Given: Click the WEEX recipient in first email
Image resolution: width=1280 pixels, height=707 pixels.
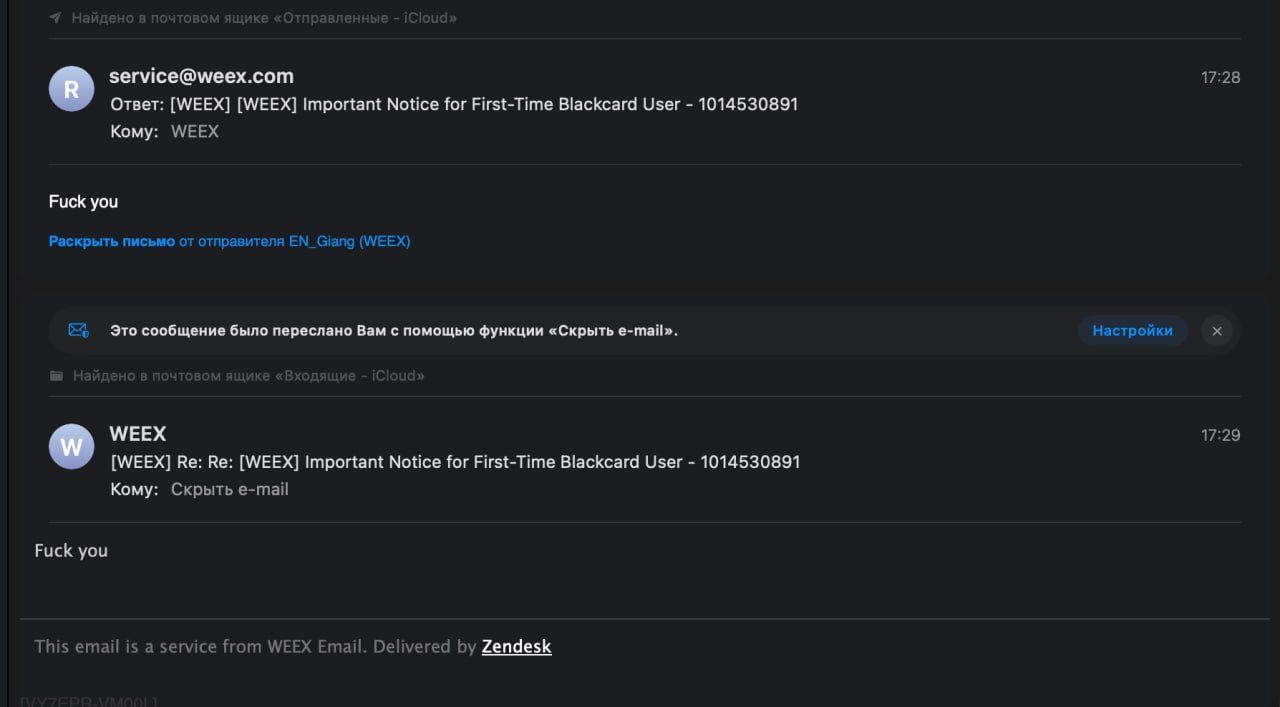Looking at the screenshot, I should point(195,131).
